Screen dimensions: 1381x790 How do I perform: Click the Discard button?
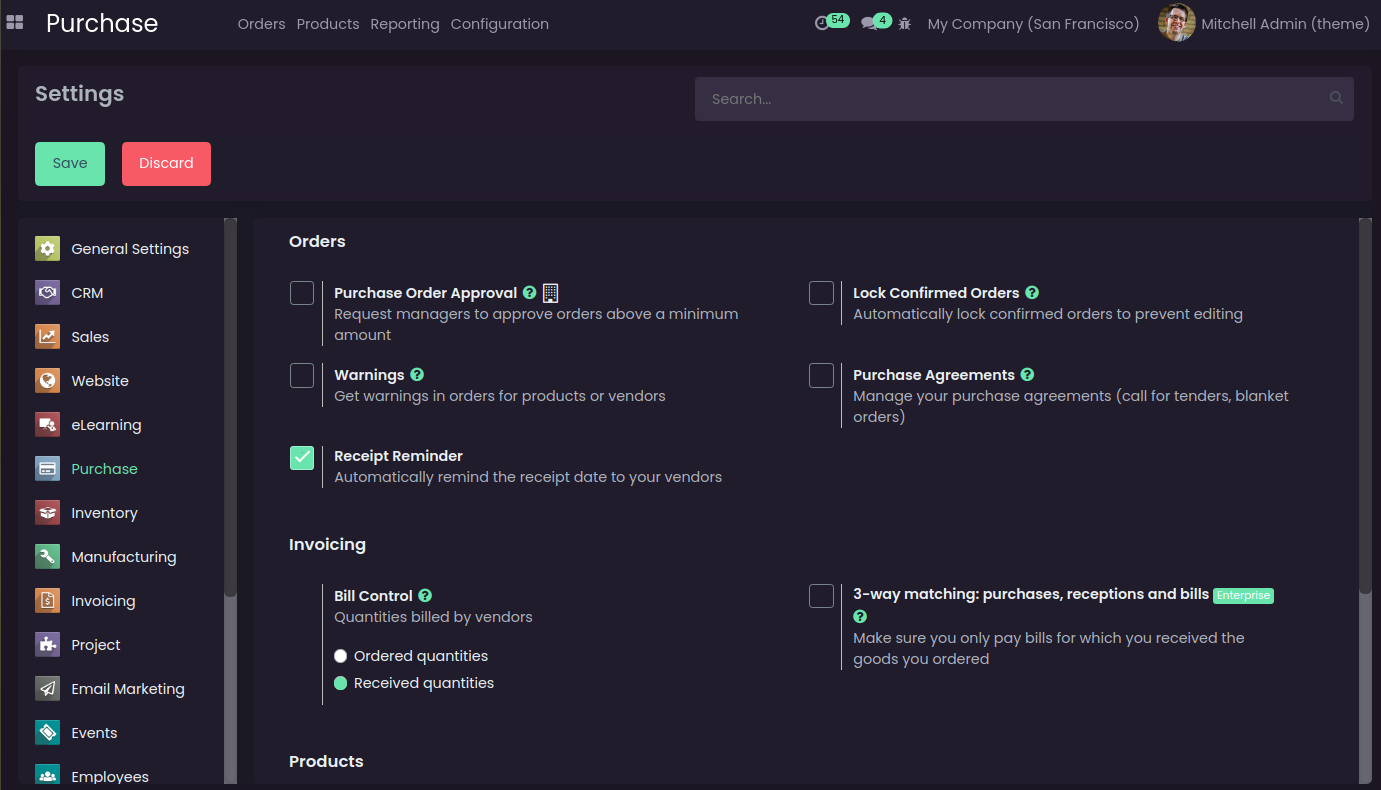166,164
